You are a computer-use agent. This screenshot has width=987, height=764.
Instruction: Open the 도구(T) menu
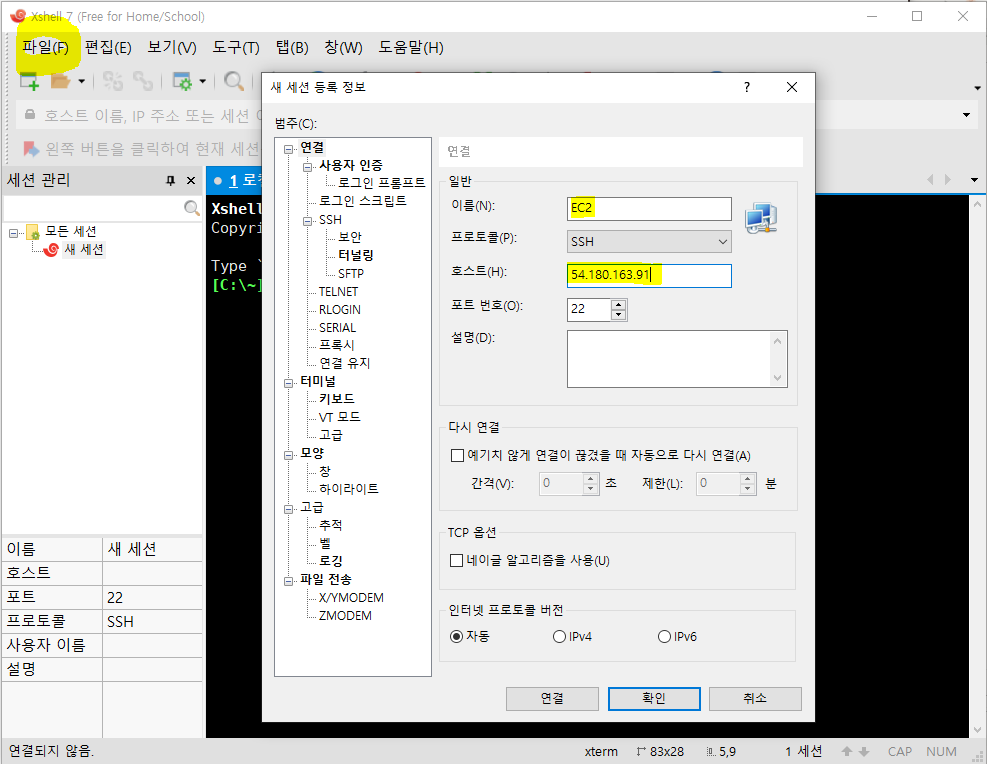point(236,47)
